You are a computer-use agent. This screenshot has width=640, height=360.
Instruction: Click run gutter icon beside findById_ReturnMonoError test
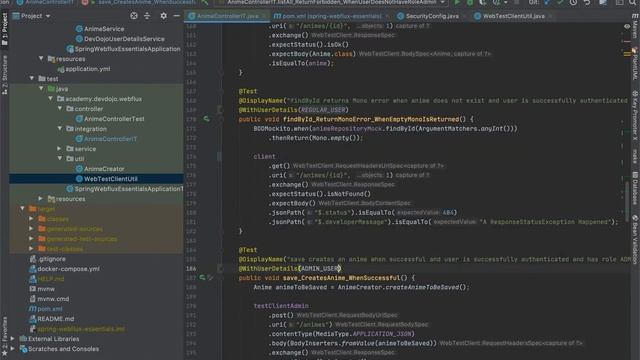[207, 119]
